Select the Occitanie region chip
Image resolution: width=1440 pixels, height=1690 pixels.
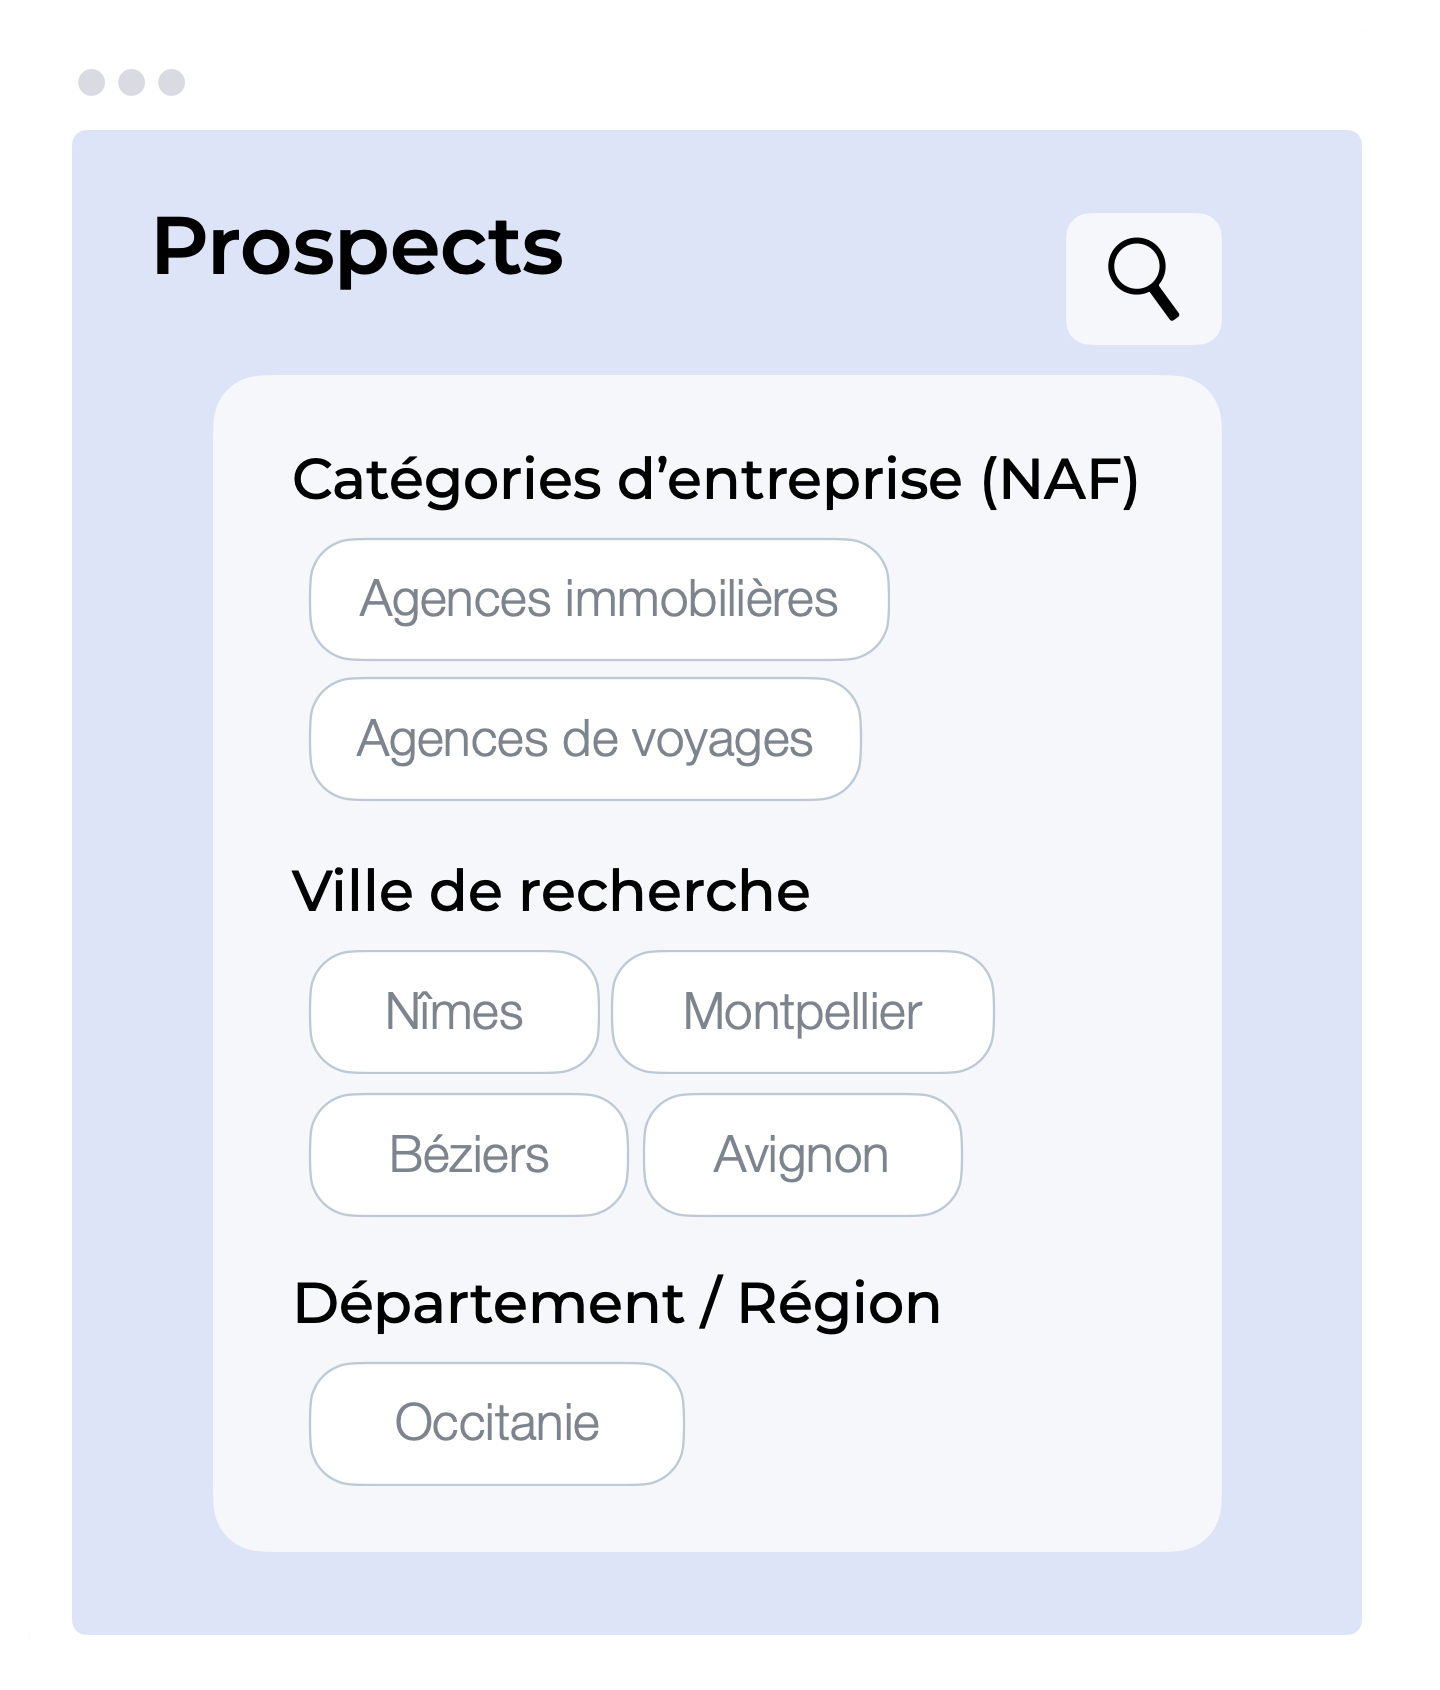(x=497, y=1424)
